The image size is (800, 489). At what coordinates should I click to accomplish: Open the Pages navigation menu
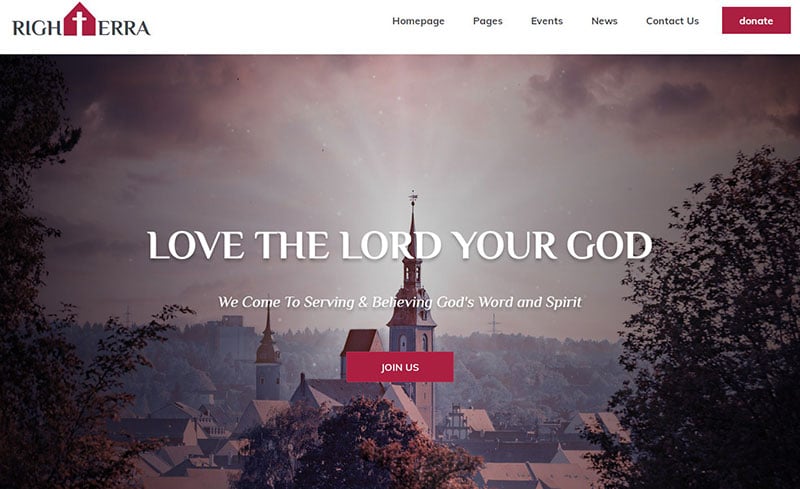click(488, 21)
